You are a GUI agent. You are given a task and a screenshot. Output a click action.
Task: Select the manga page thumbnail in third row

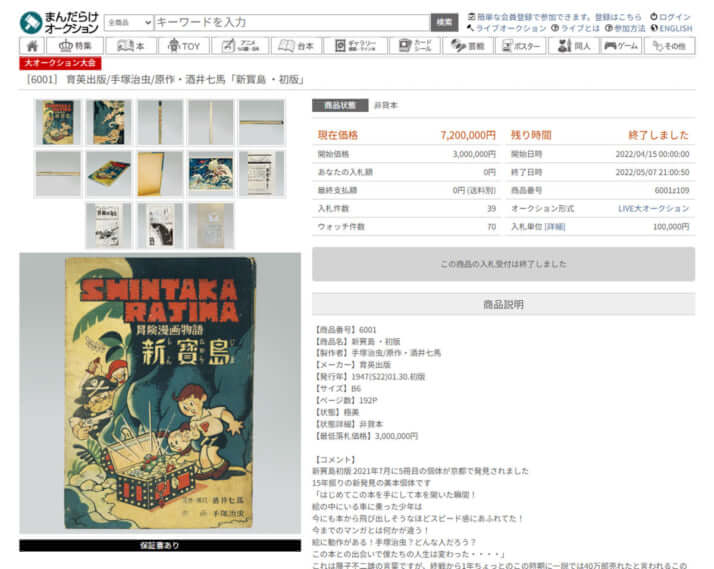(x=160, y=225)
